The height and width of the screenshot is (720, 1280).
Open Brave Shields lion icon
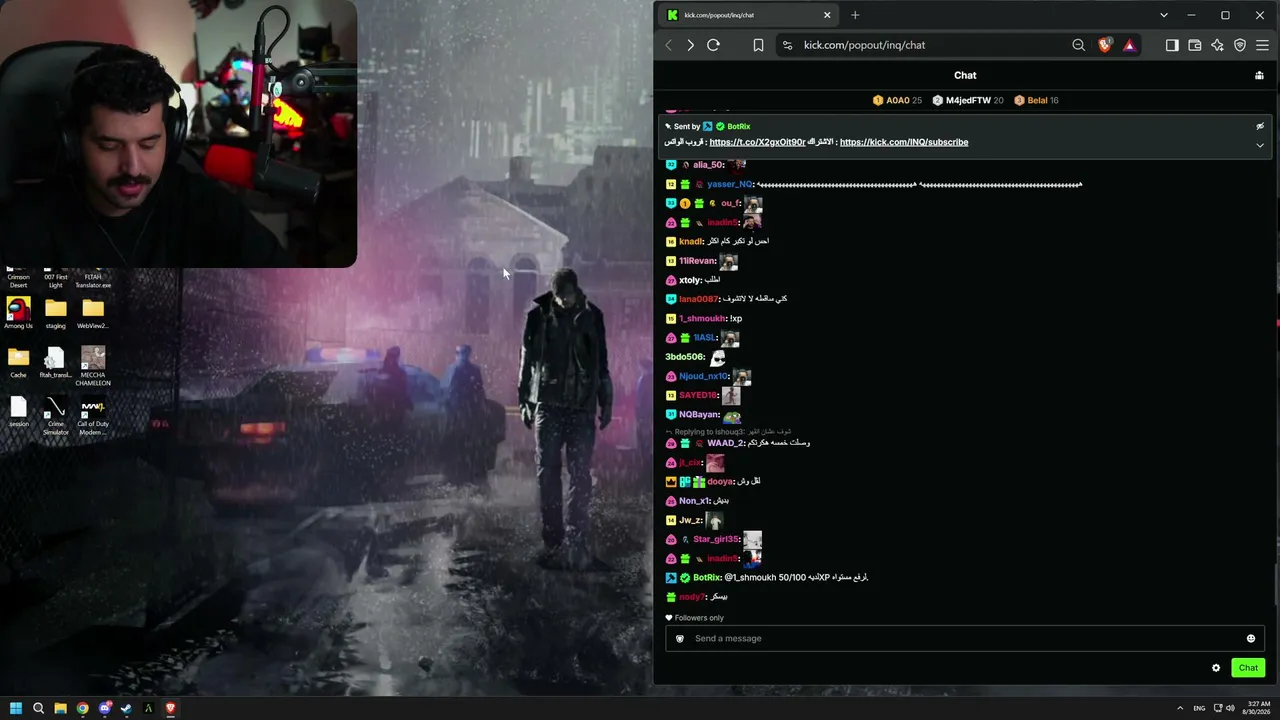coord(1105,45)
